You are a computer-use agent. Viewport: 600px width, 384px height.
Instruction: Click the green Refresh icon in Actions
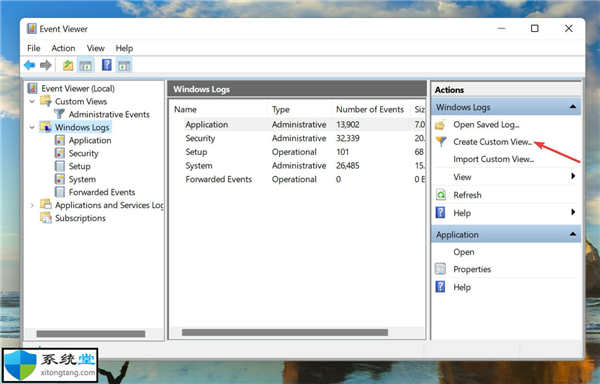[441, 195]
